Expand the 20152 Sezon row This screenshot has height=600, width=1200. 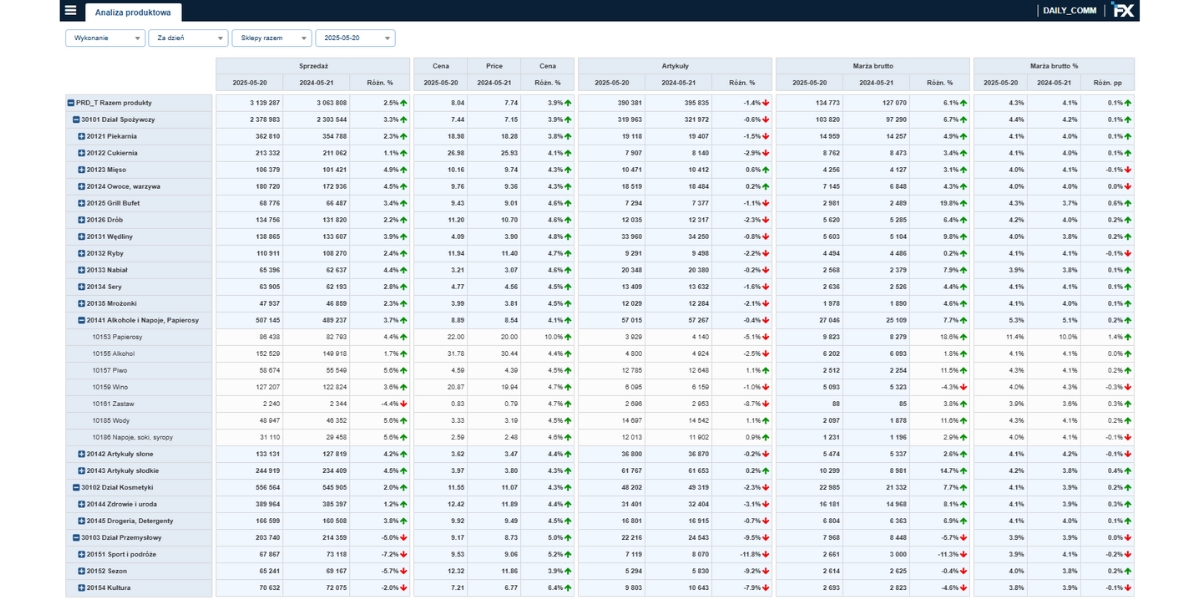pyautogui.click(x=82, y=571)
